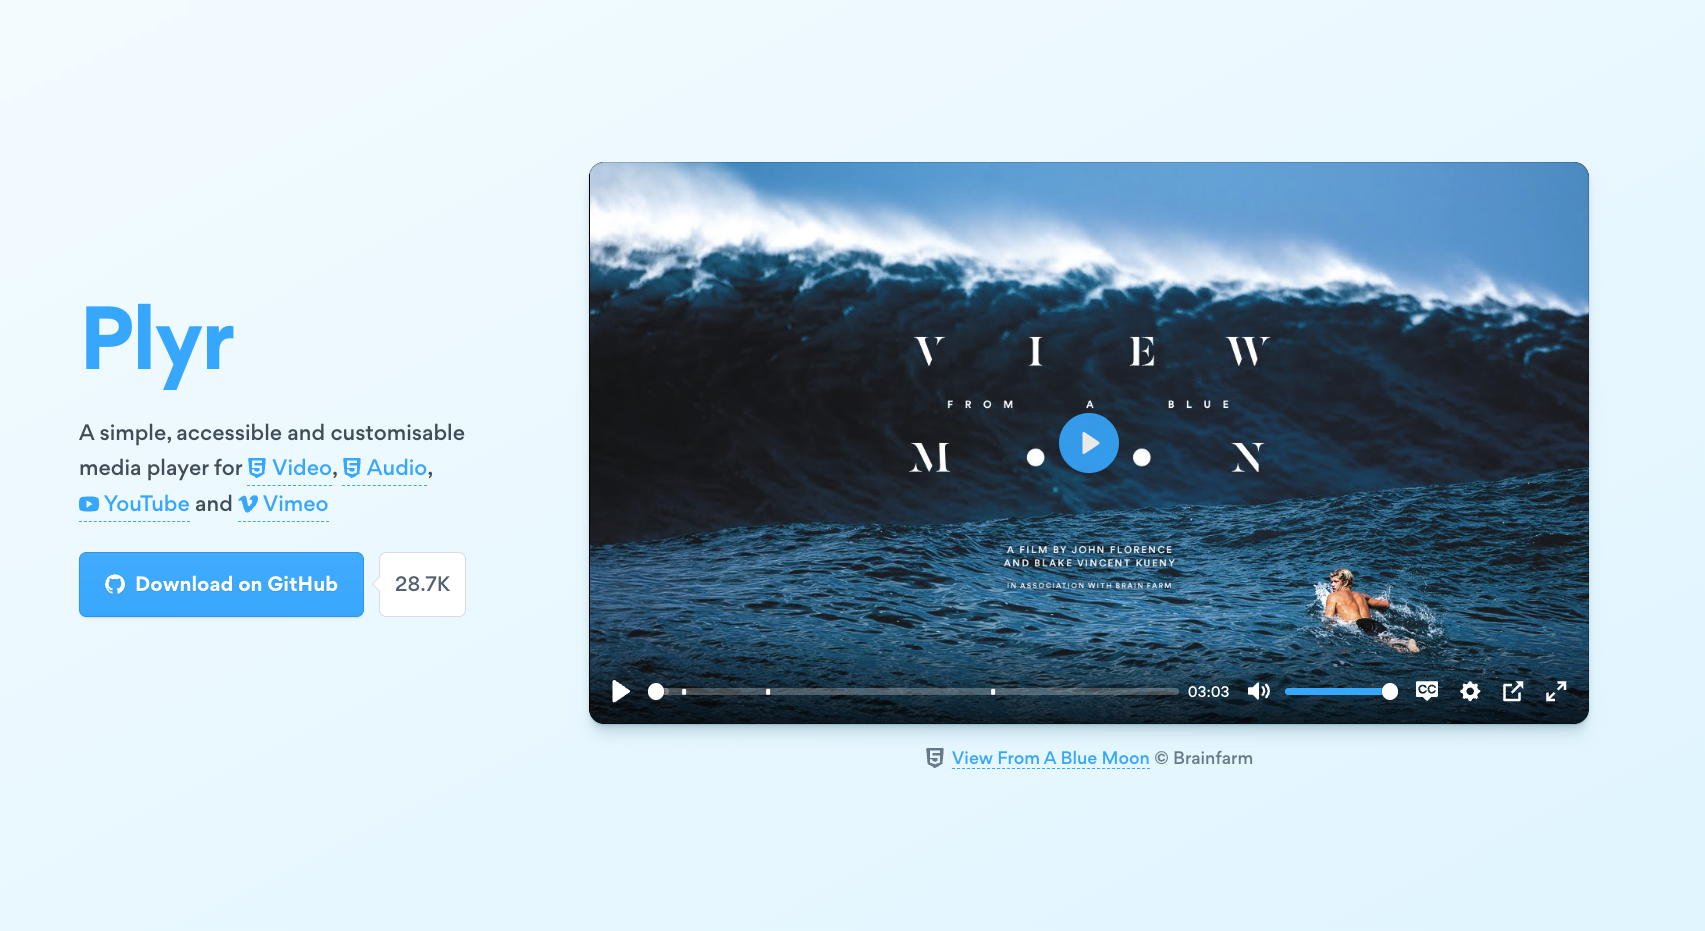Screen dimensions: 1705x931
Task: Click the seek bar thumb at start
Action: [656, 691]
